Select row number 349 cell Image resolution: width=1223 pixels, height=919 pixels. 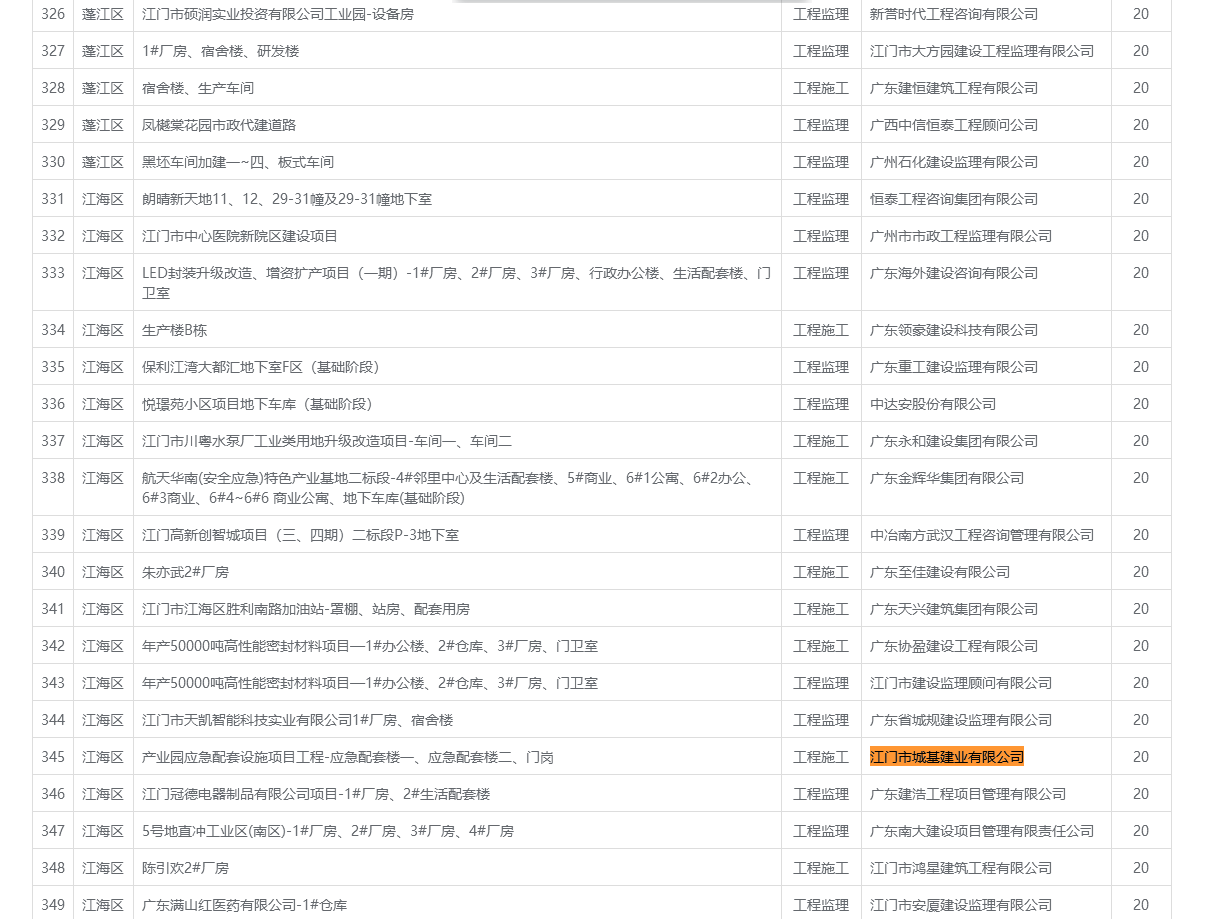point(53,905)
